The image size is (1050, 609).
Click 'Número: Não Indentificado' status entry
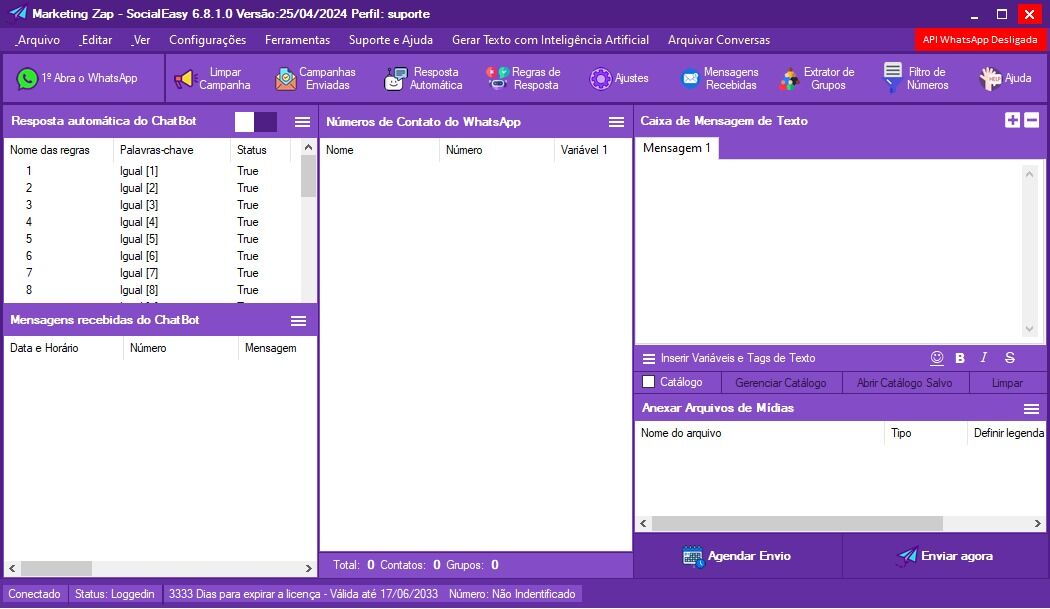point(512,594)
